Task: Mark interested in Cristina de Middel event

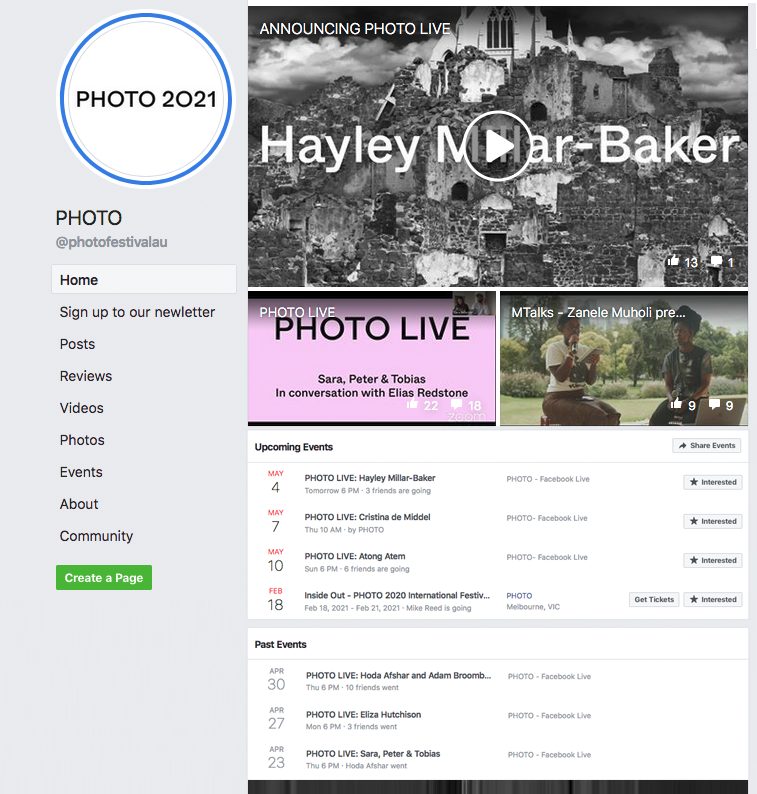Action: [713, 521]
